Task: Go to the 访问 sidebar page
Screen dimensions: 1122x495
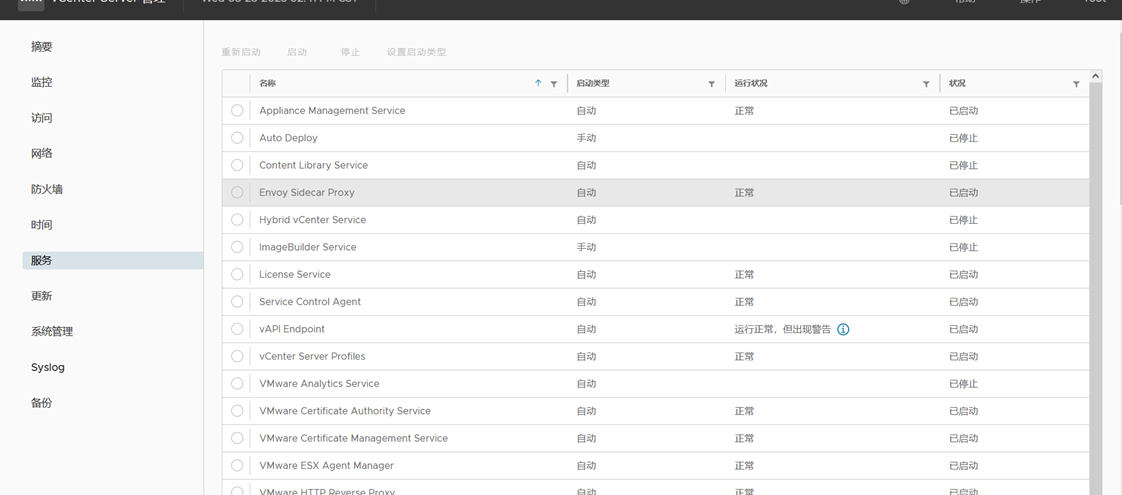Action: (42, 118)
